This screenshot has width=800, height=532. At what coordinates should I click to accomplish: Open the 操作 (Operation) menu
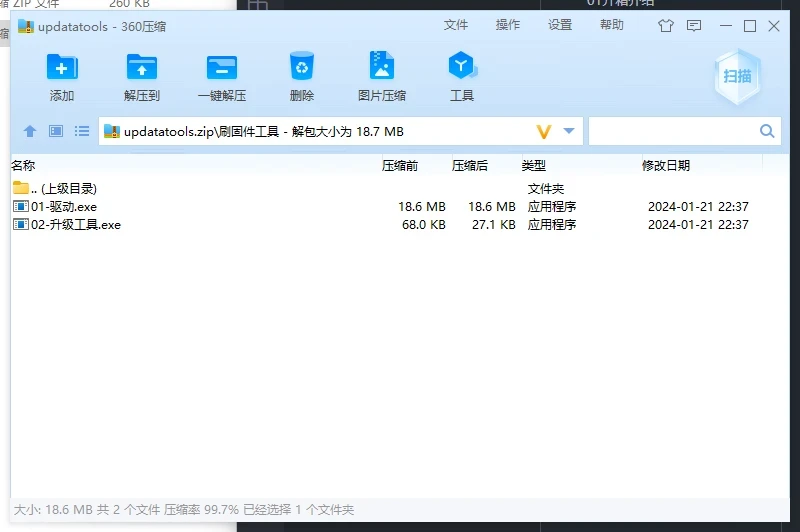[508, 25]
